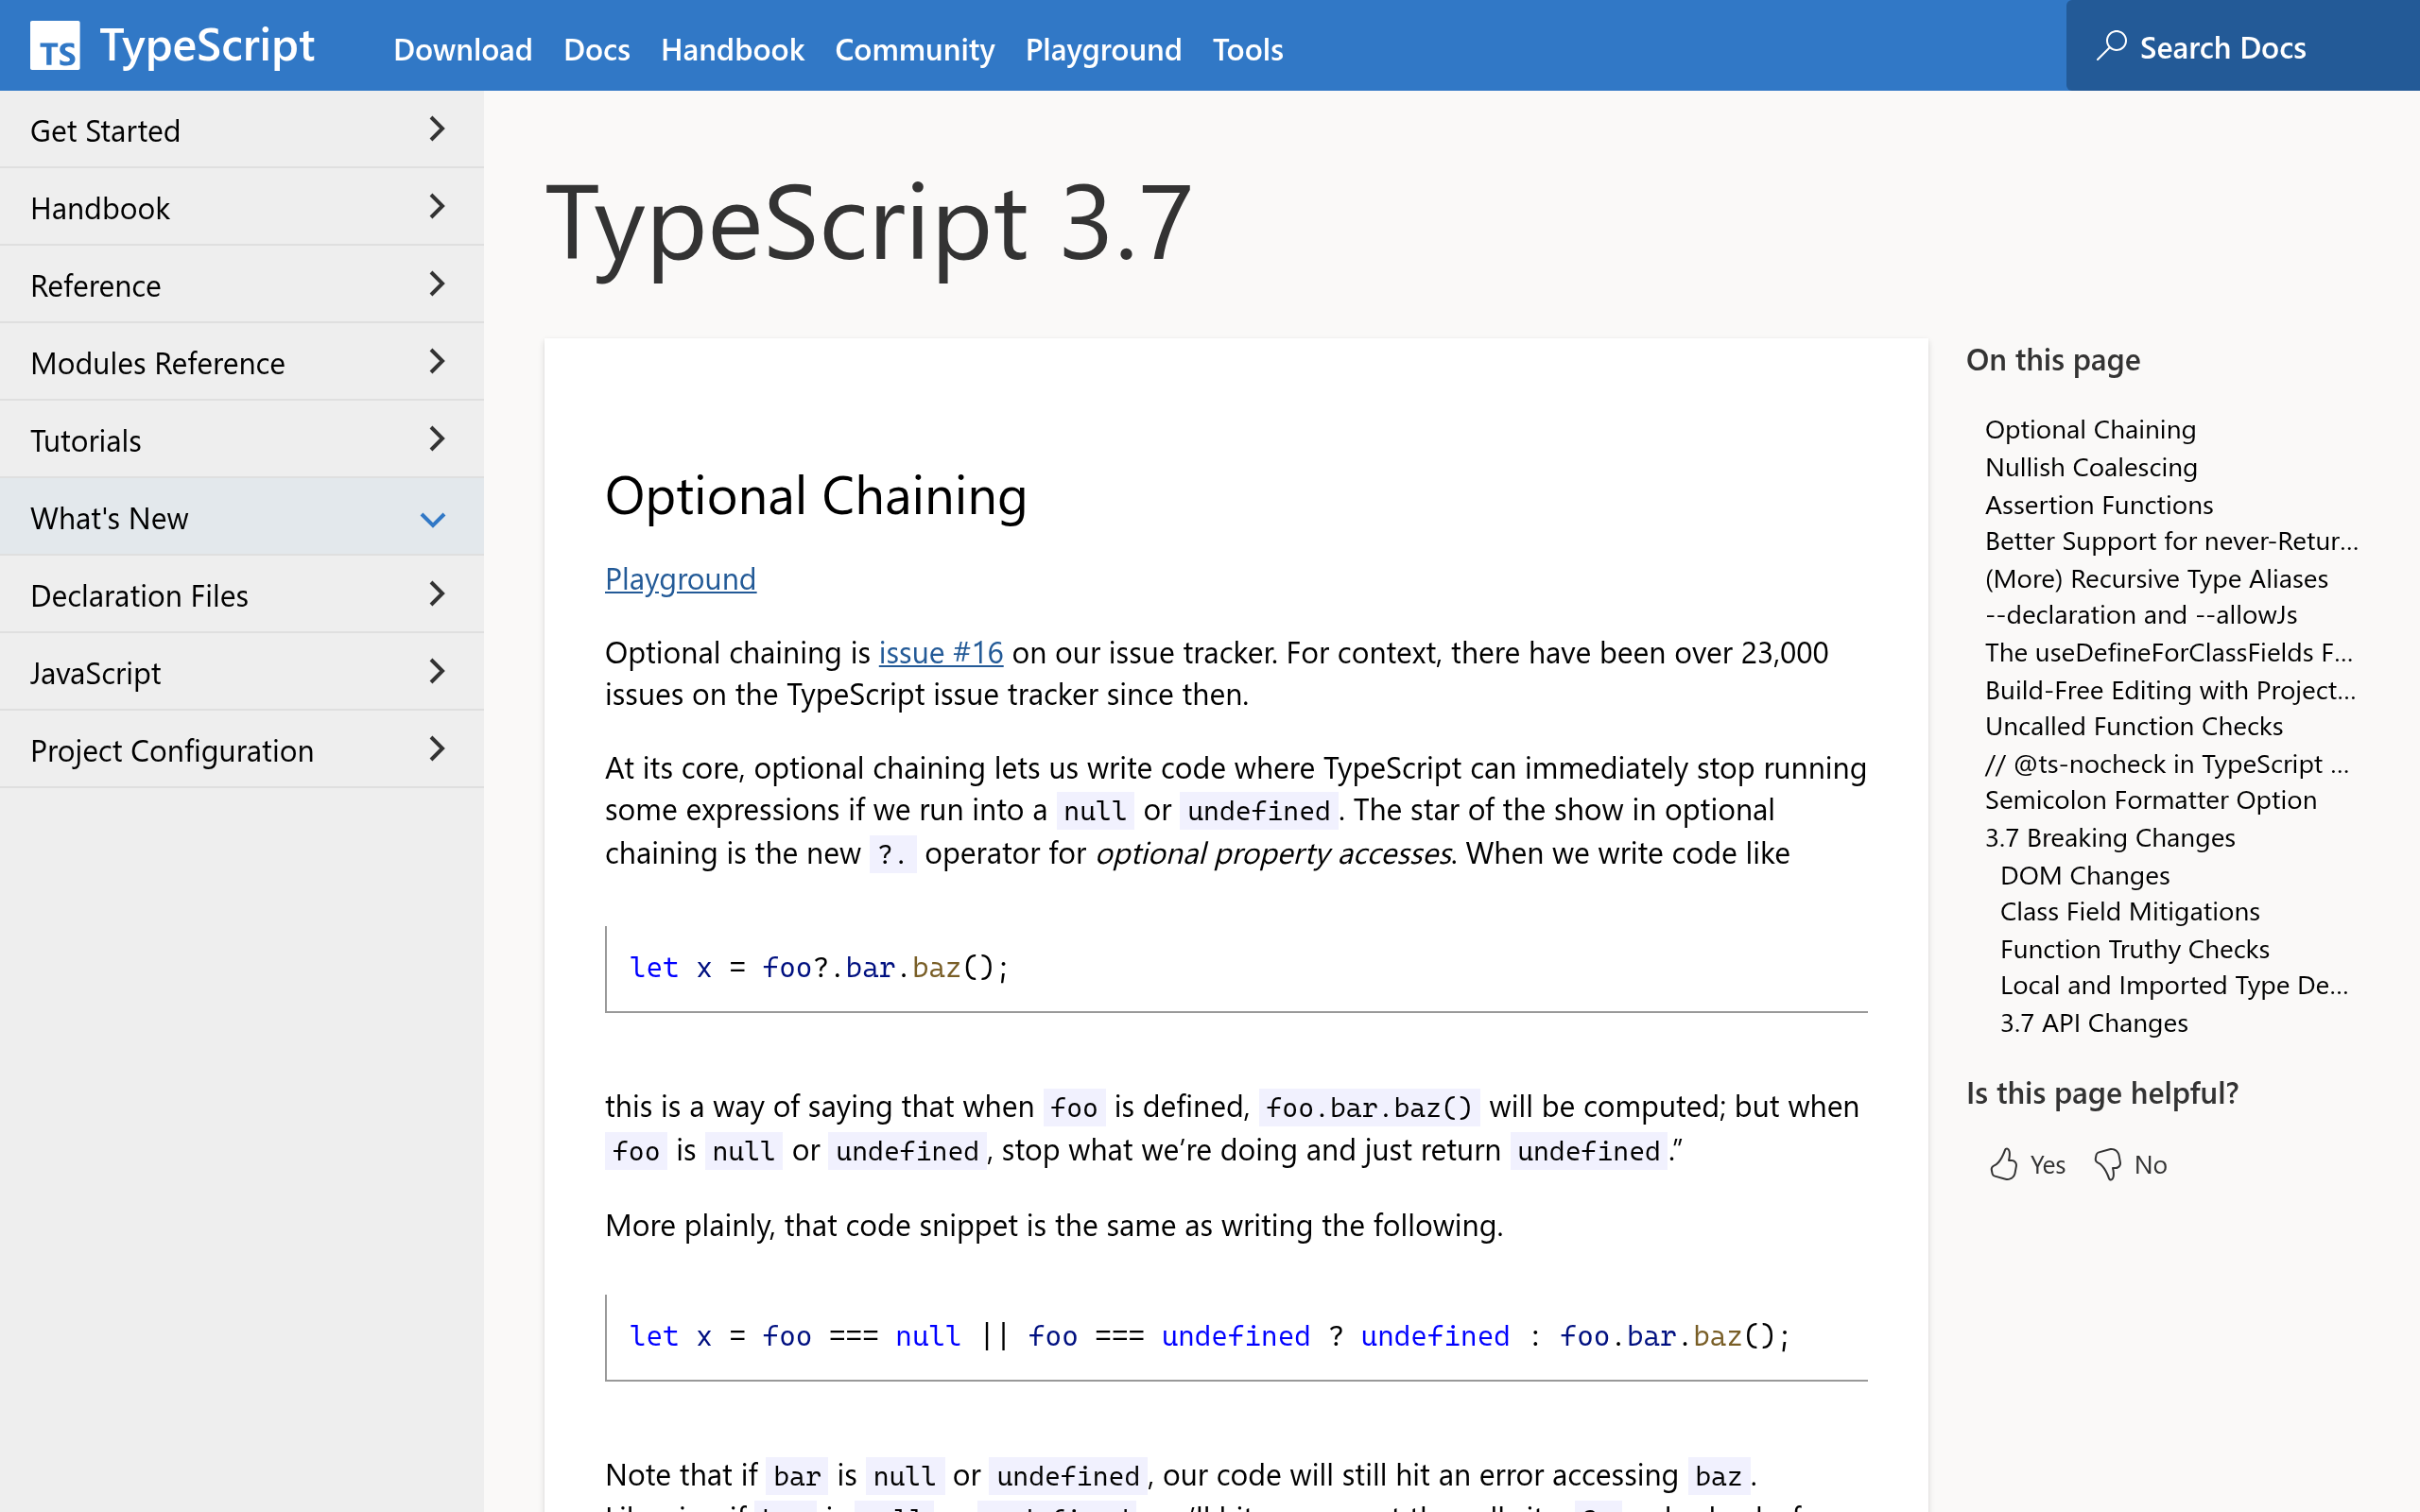Expand the Declaration Files chevron
The width and height of the screenshot is (2420, 1512).
point(436,594)
